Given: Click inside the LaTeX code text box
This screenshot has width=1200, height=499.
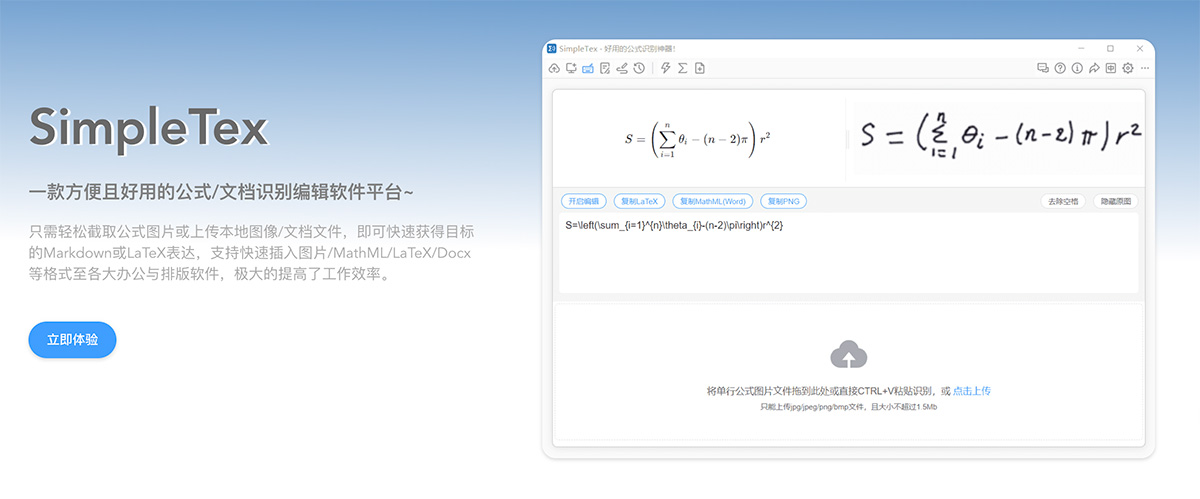Looking at the screenshot, I should pyautogui.click(x=848, y=254).
